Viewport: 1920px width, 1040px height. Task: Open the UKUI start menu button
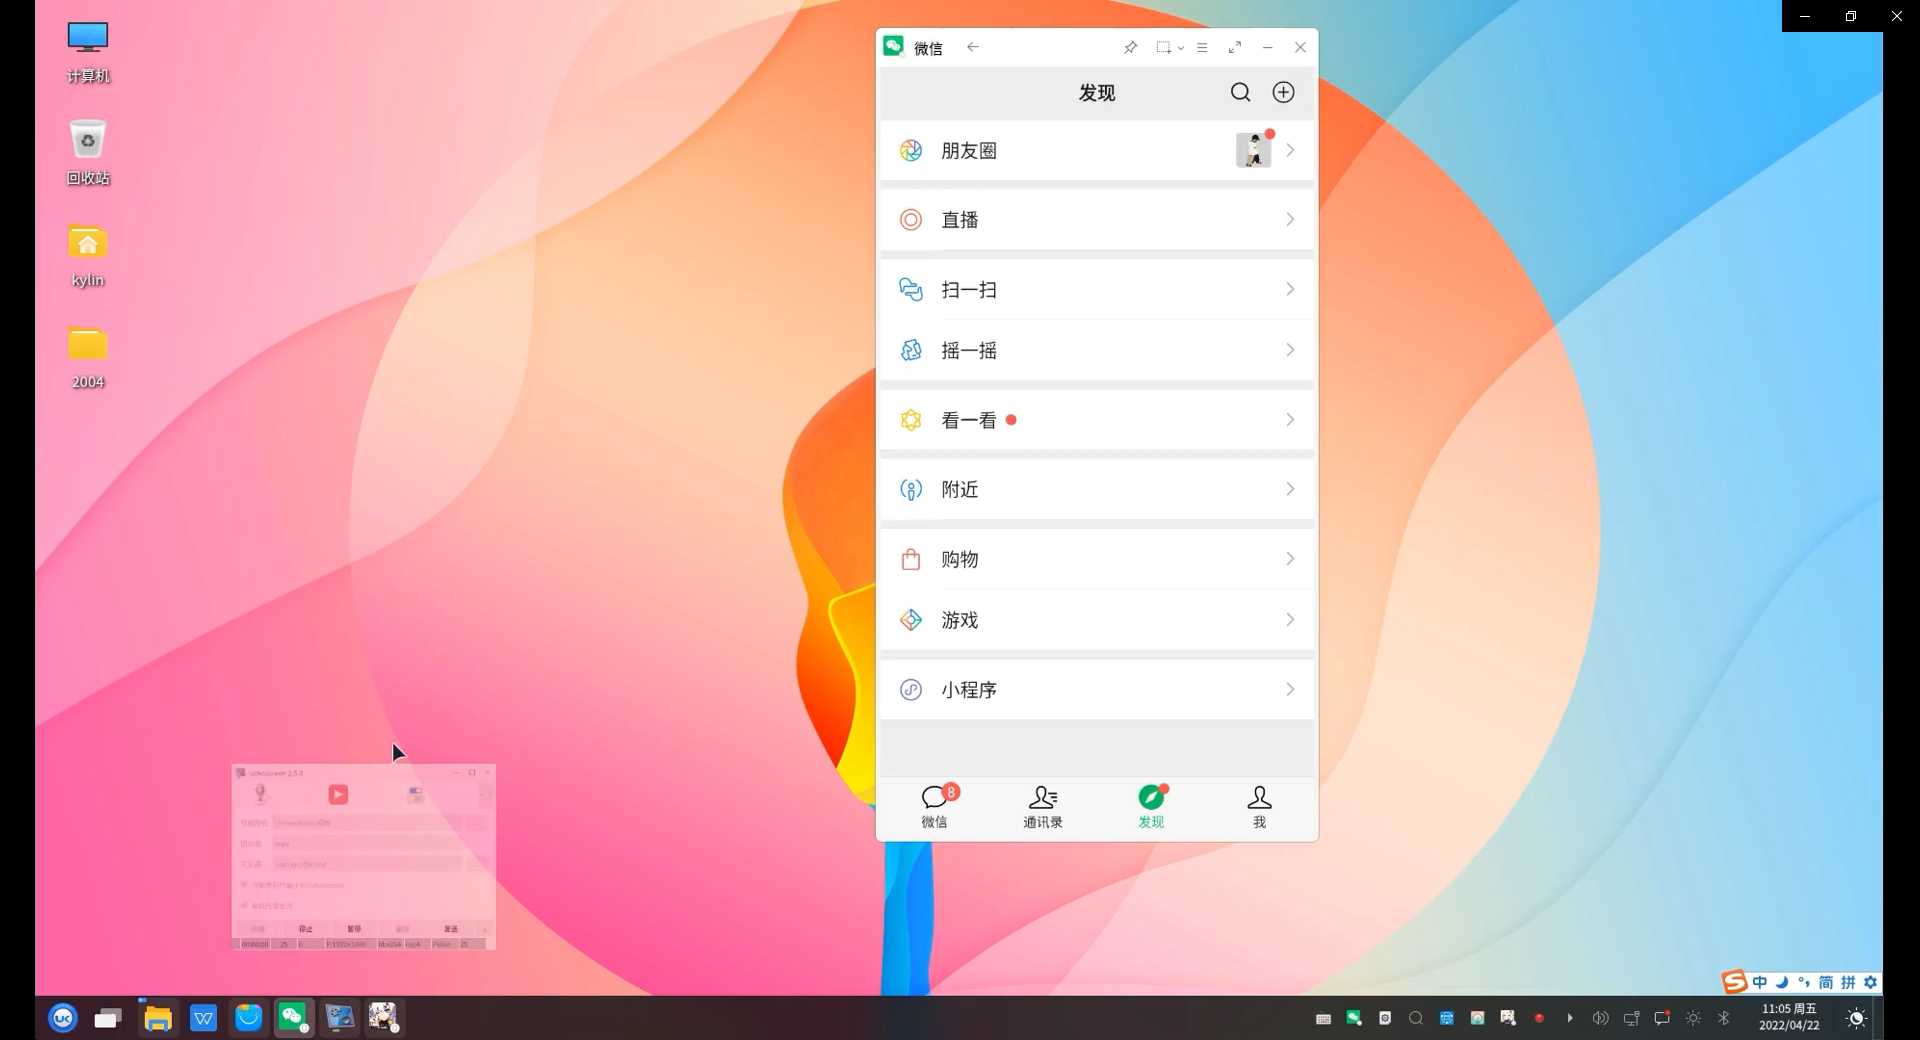pyautogui.click(x=63, y=1018)
